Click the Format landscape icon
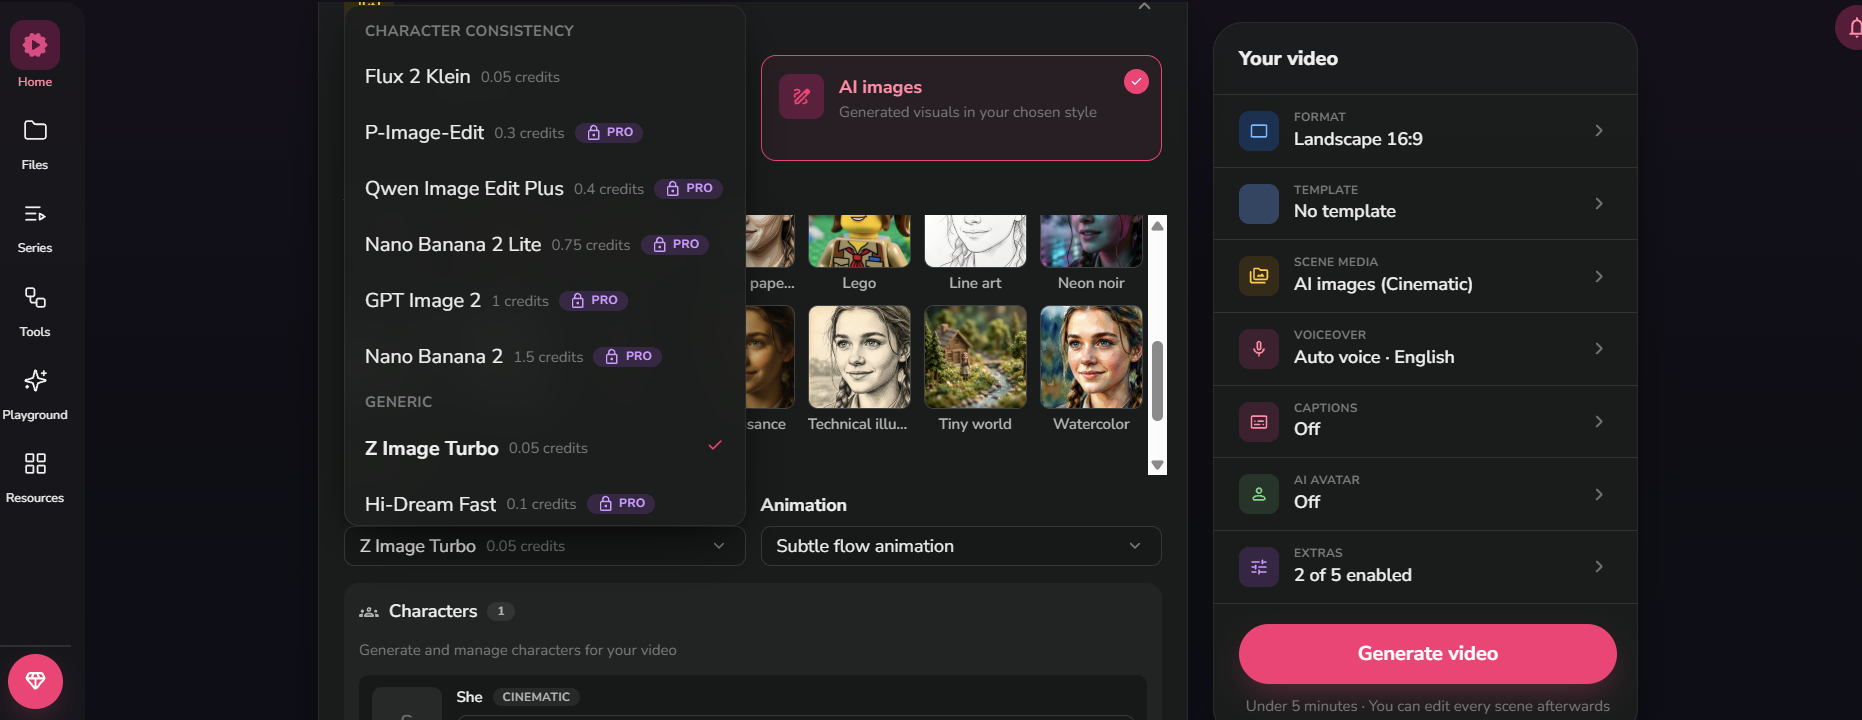 click(1259, 131)
